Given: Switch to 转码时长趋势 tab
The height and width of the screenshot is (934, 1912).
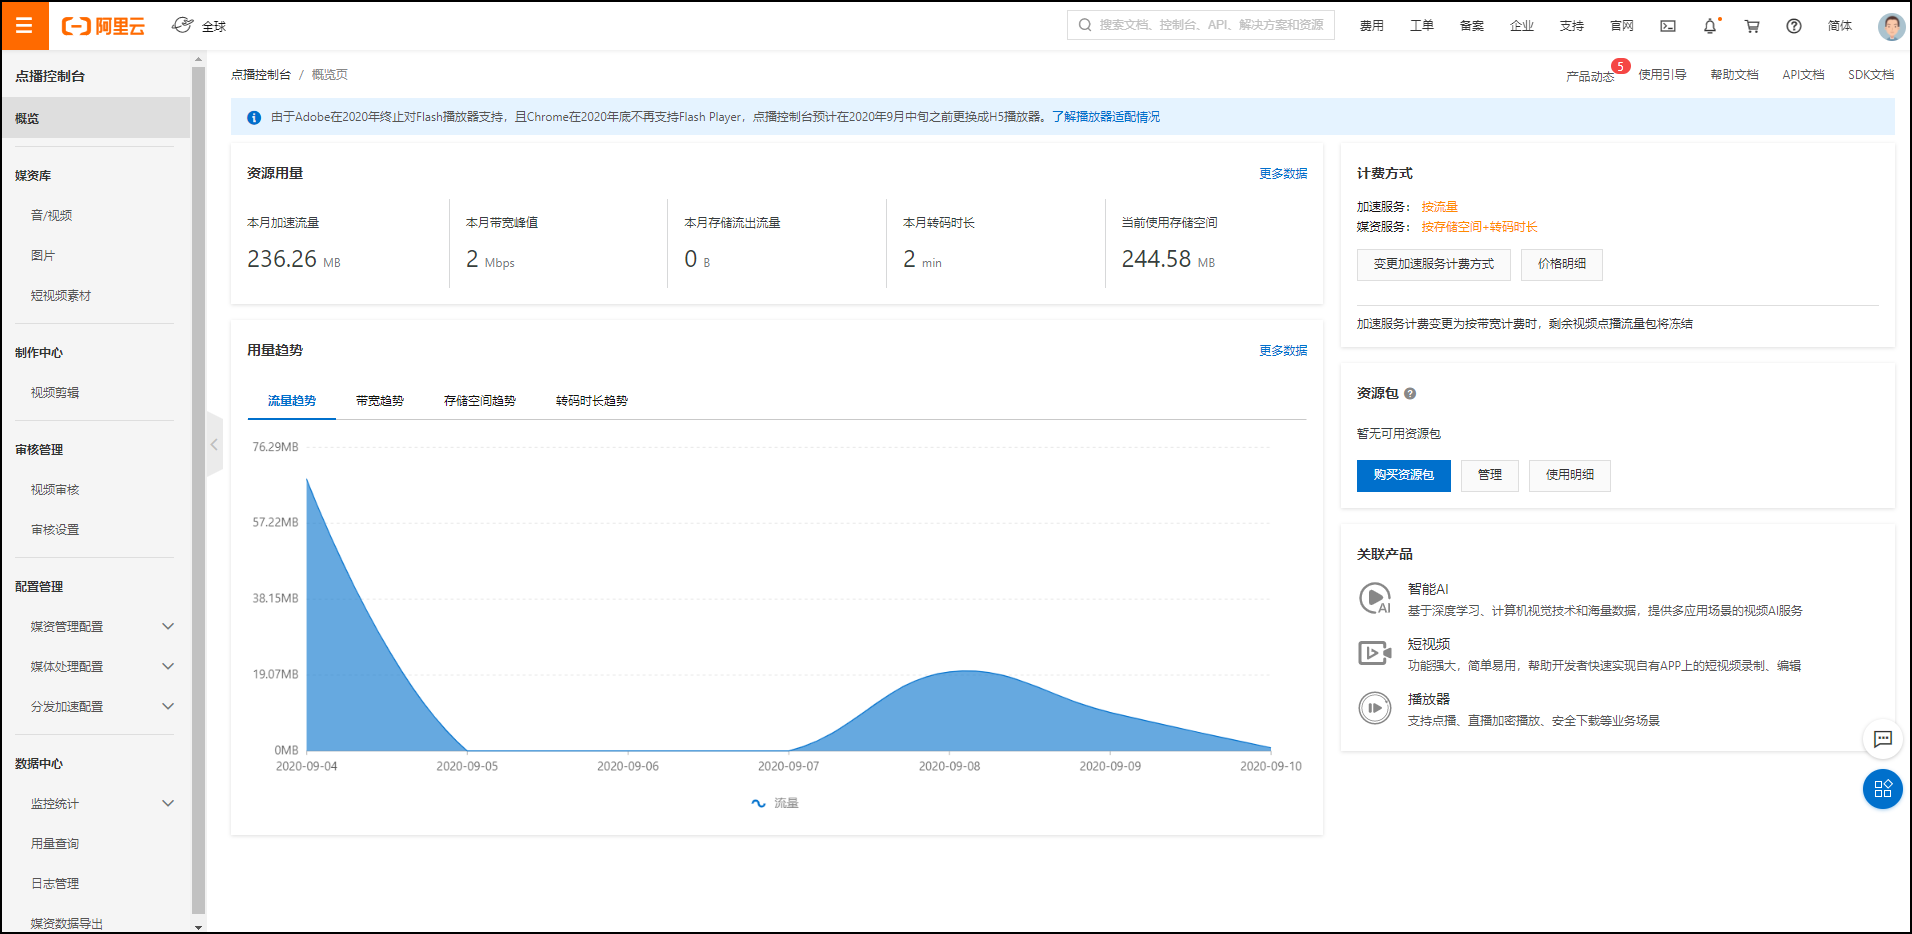Looking at the screenshot, I should click(x=592, y=401).
